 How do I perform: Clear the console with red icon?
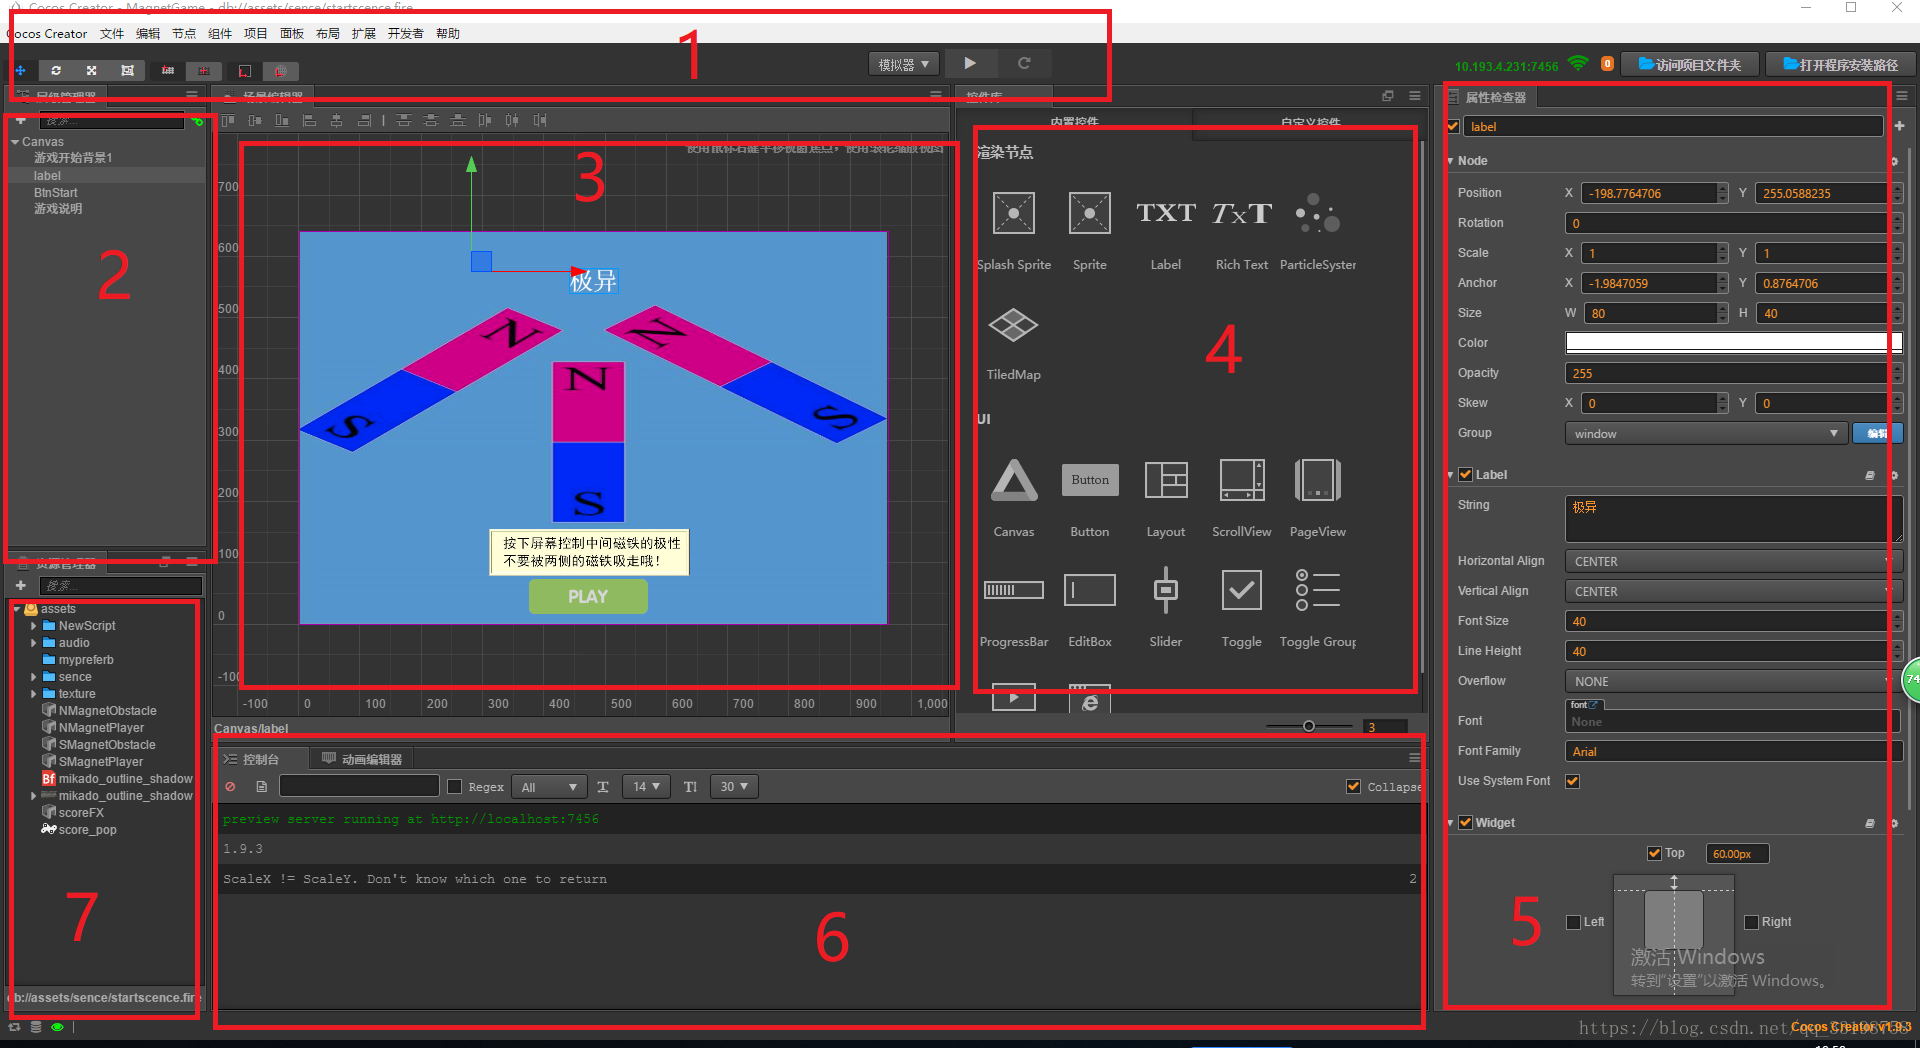(x=231, y=787)
